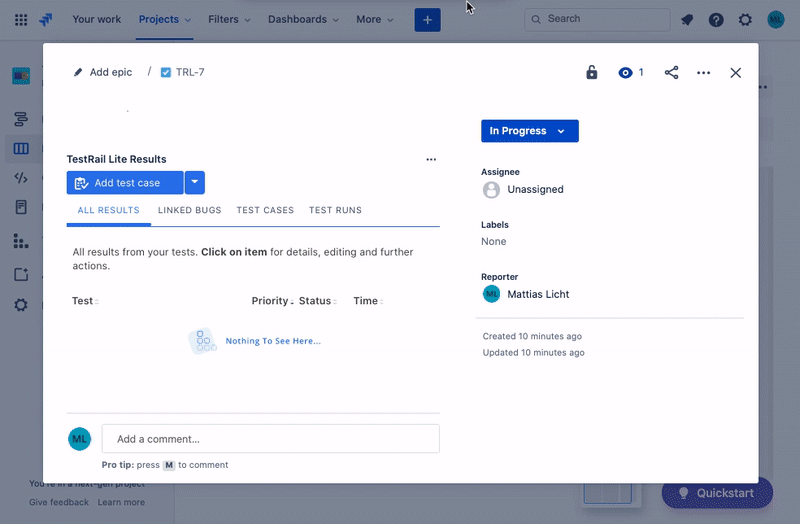The height and width of the screenshot is (524, 800).
Task: Open the Settings gear in top bar
Action: 745,20
